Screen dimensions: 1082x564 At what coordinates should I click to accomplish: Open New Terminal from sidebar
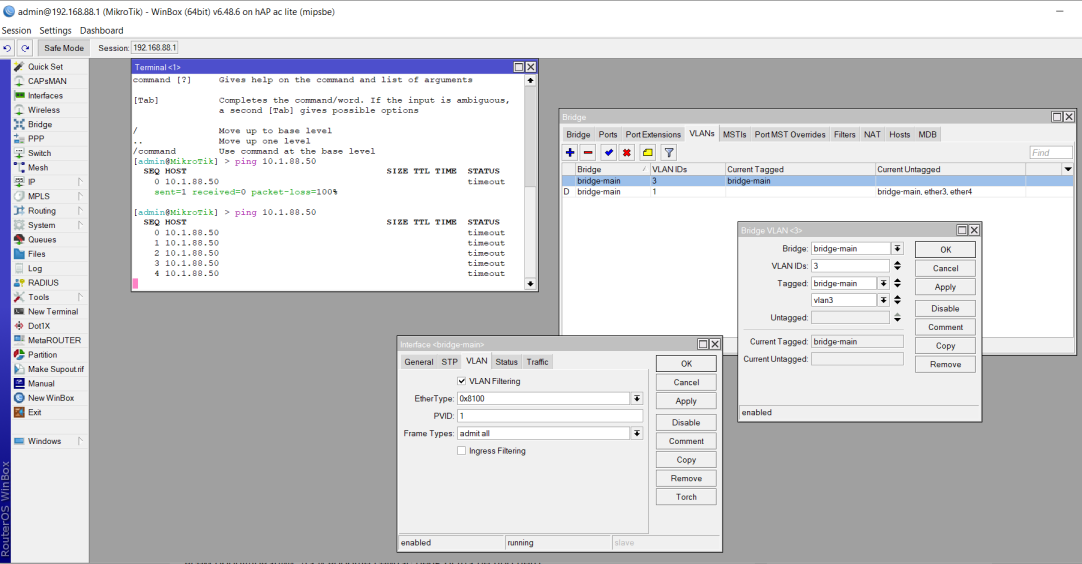pos(52,311)
